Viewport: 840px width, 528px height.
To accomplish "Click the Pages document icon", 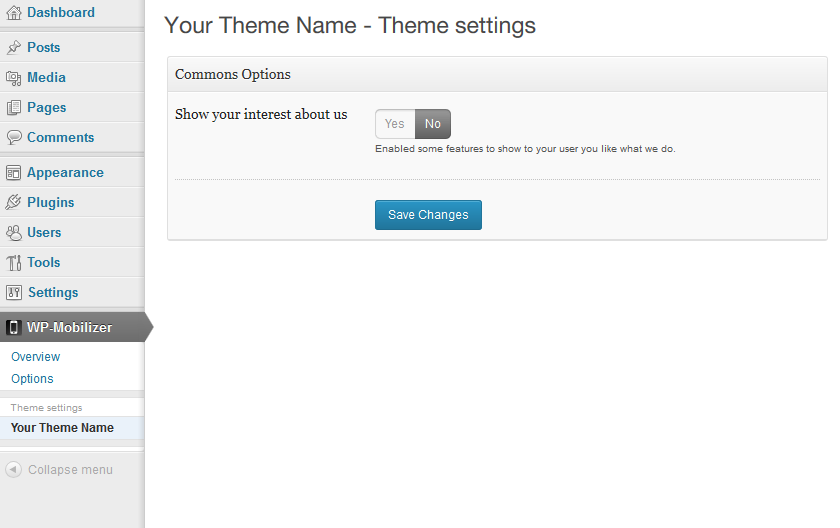I will [13, 107].
